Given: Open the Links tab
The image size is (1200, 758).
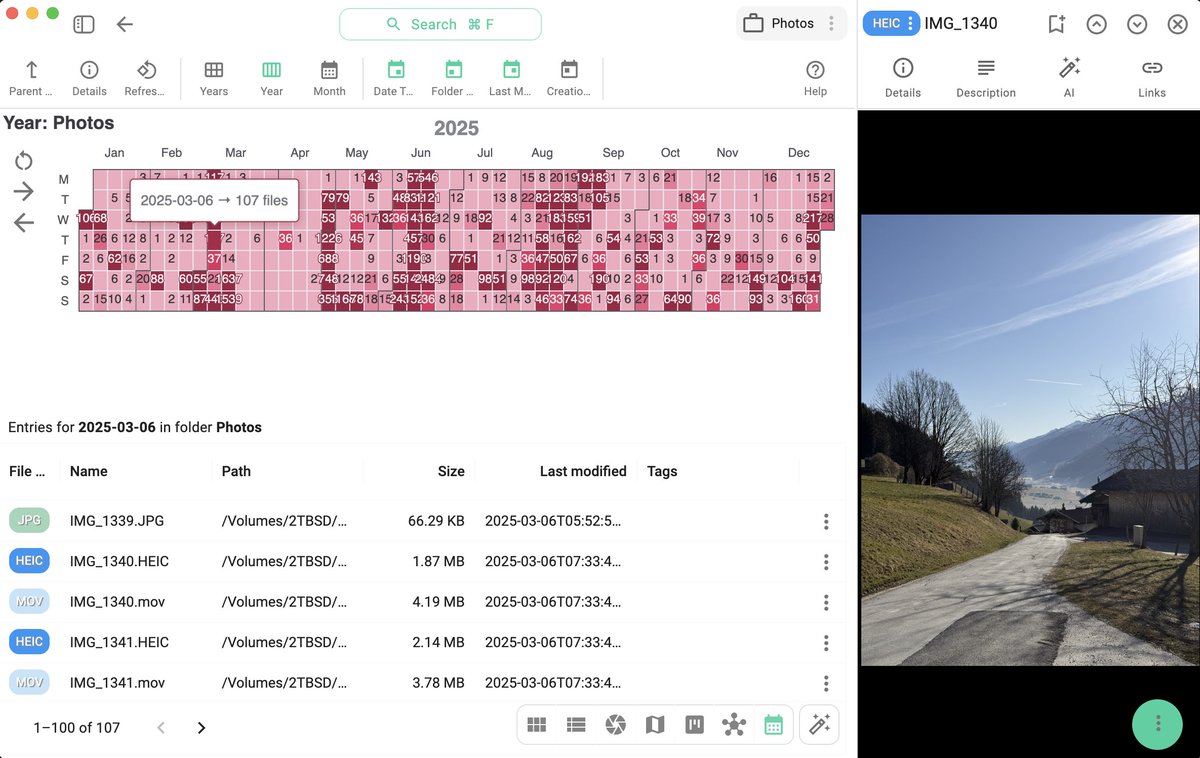Looking at the screenshot, I should [1152, 78].
